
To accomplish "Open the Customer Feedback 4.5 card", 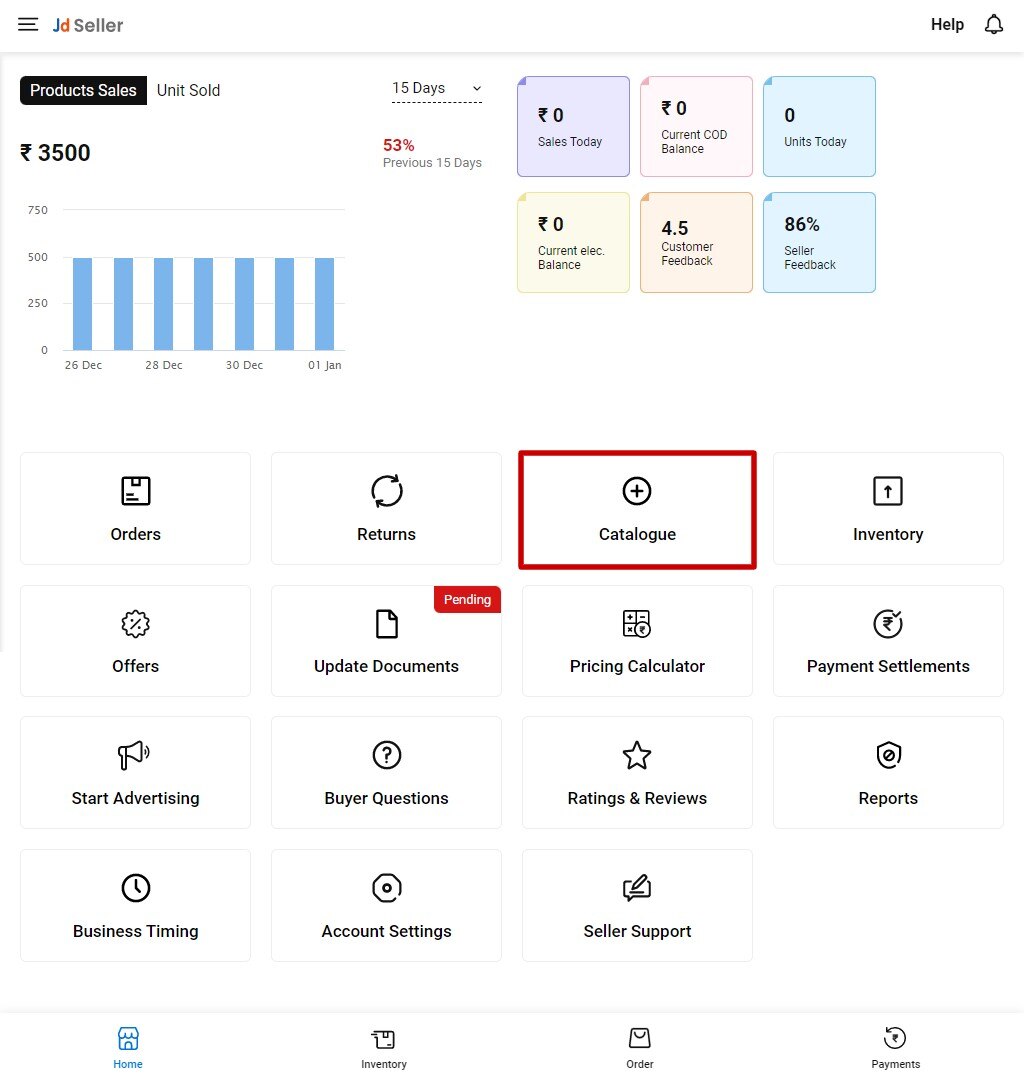I will 696,242.
